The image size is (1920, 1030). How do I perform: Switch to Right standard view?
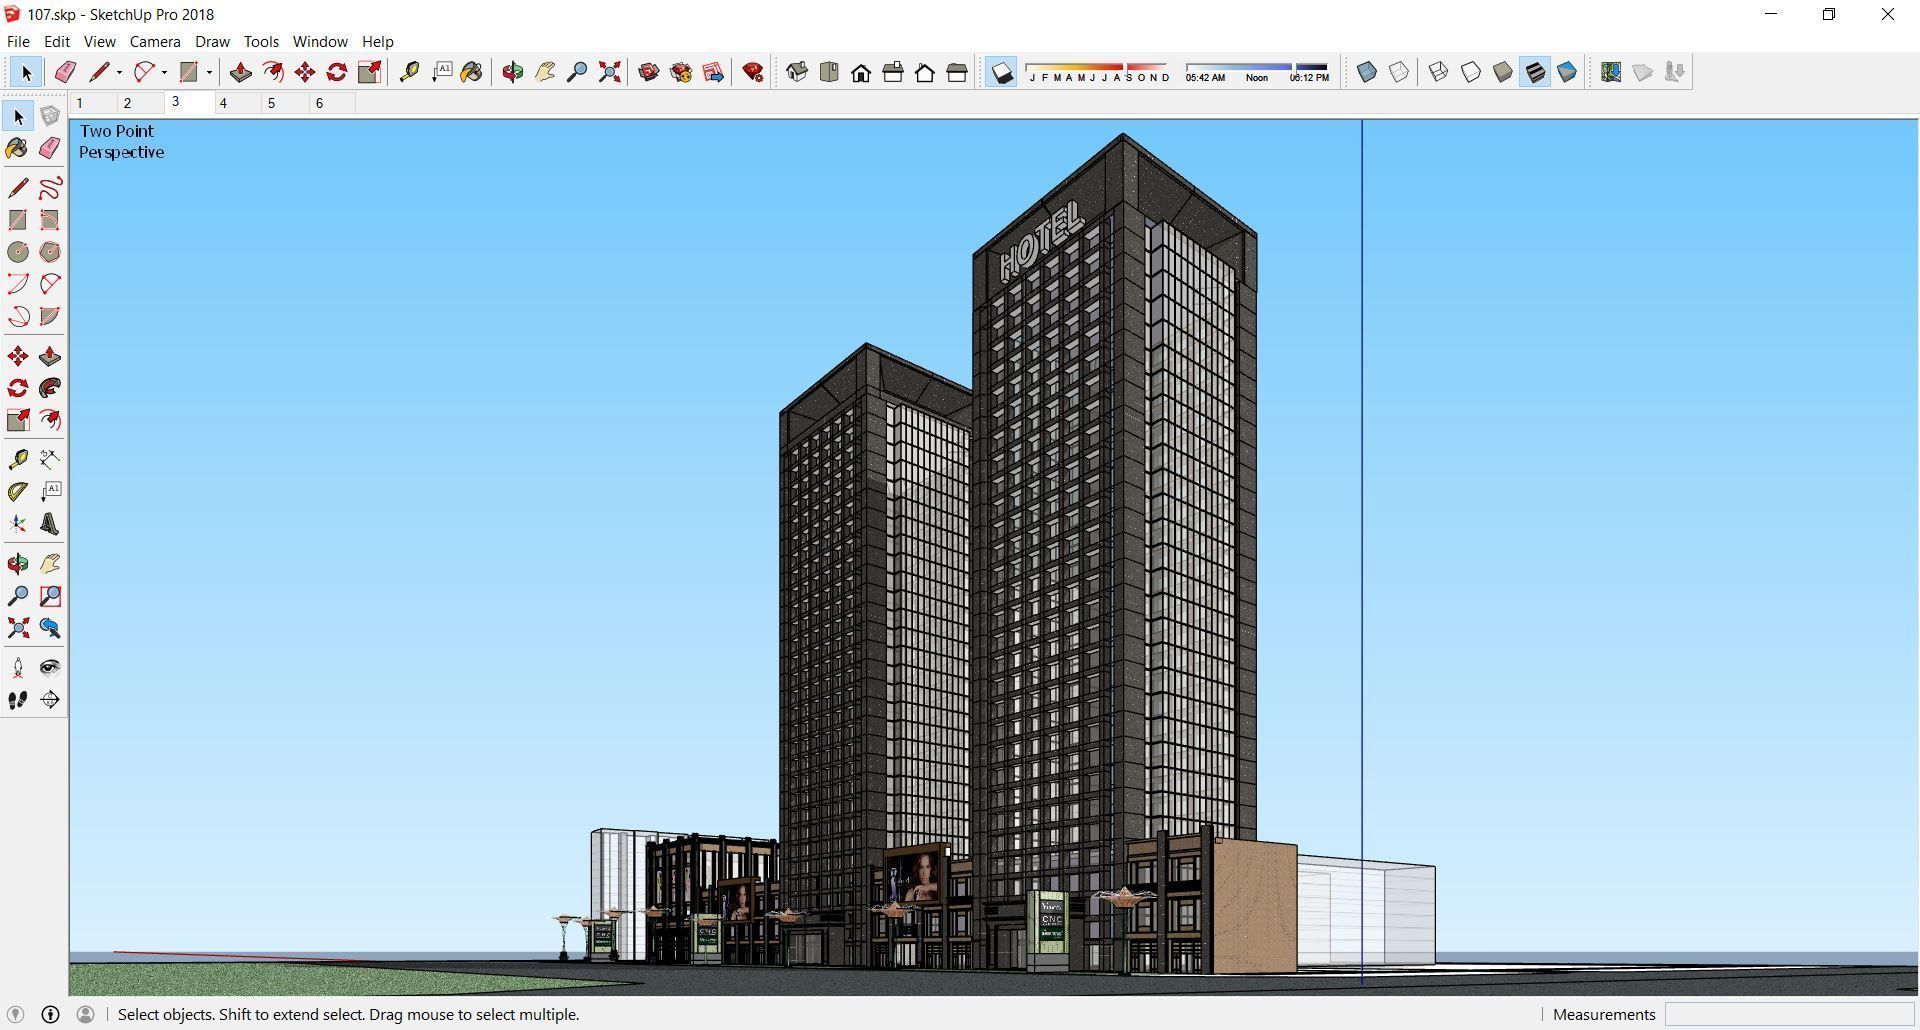[x=893, y=72]
